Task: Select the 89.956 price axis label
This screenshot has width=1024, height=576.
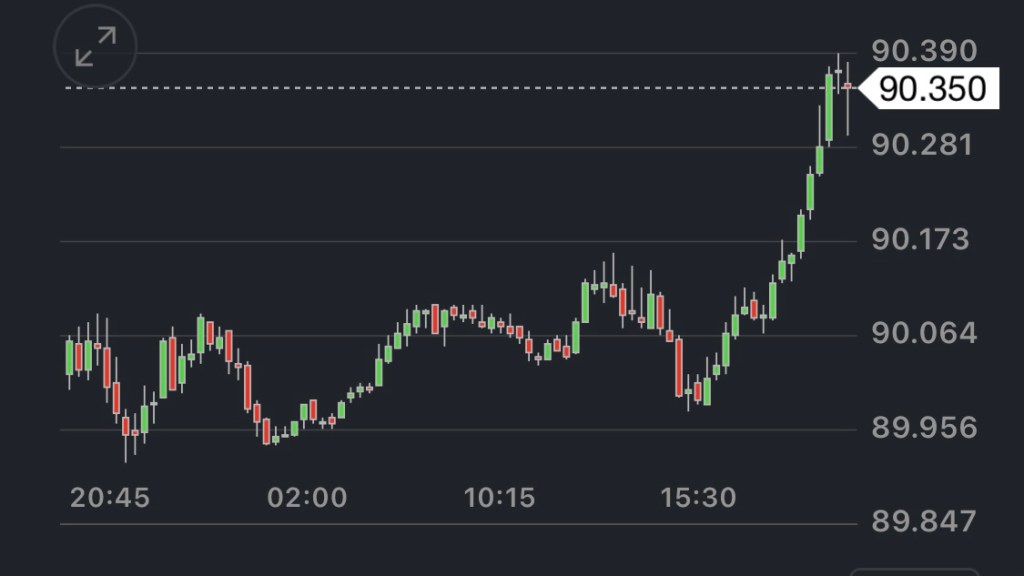Action: (x=922, y=428)
